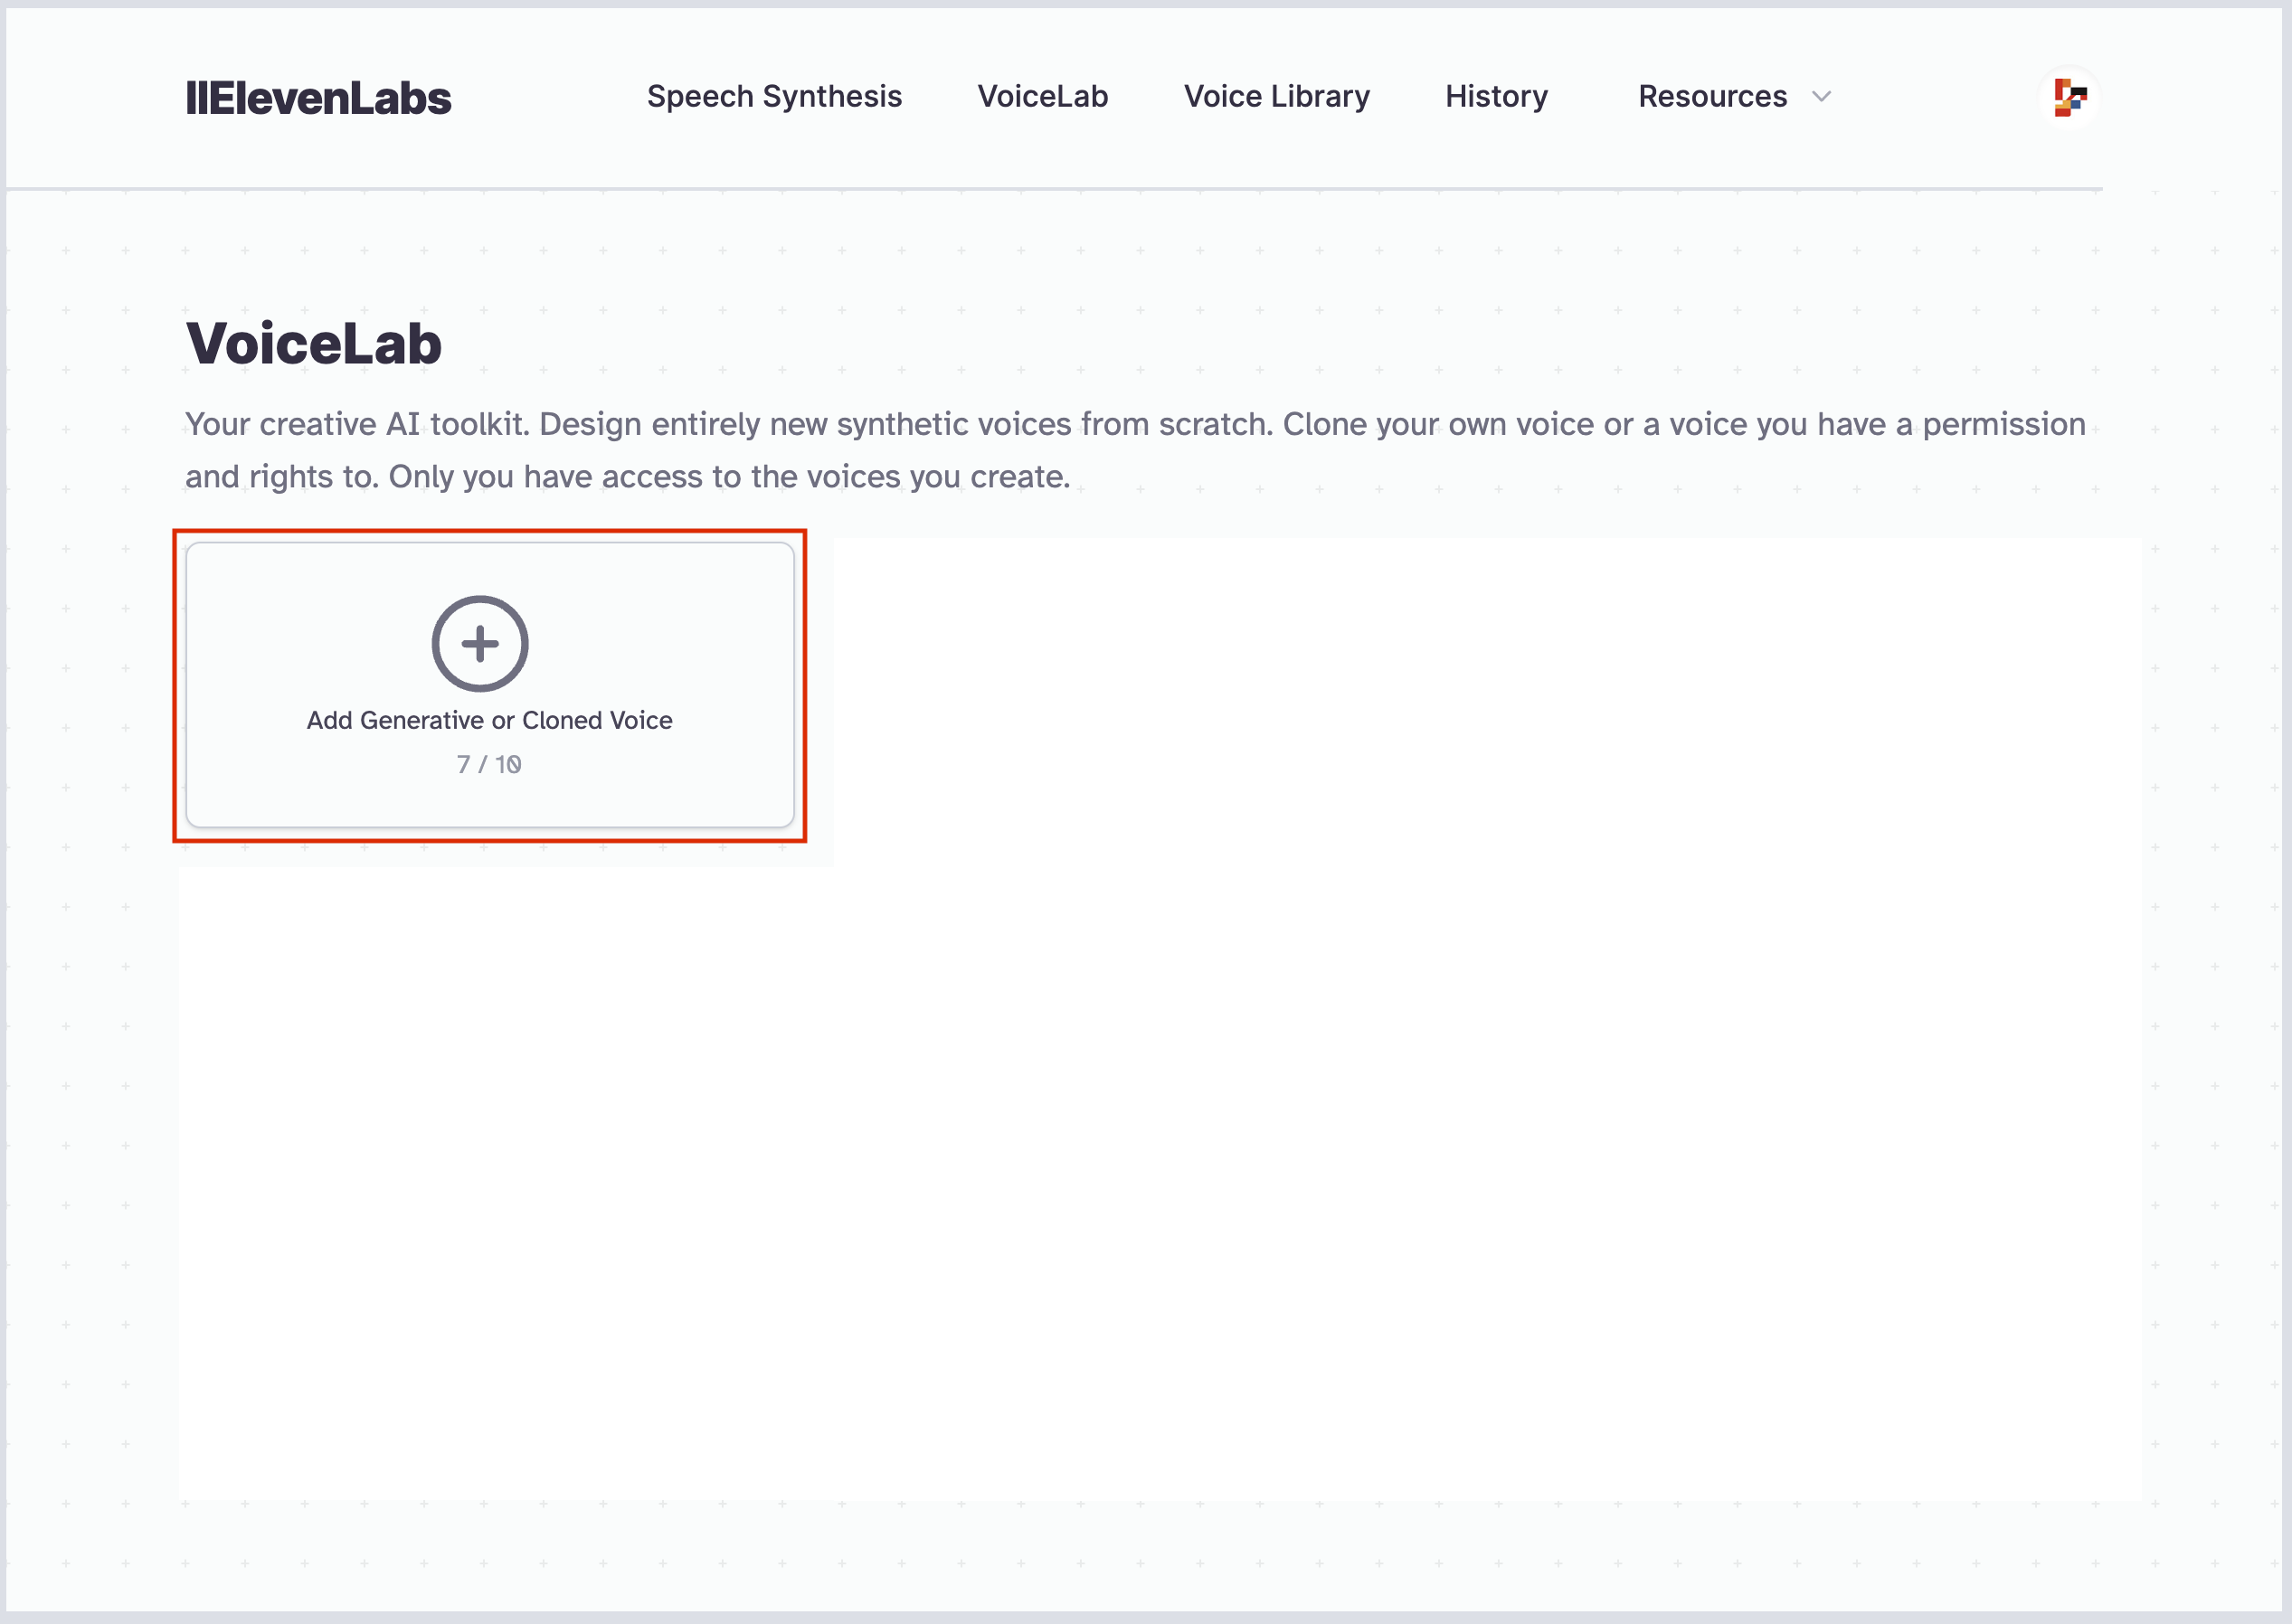The width and height of the screenshot is (2292, 1624).
Task: Open the Speech Synthesis page
Action: pyautogui.click(x=774, y=96)
